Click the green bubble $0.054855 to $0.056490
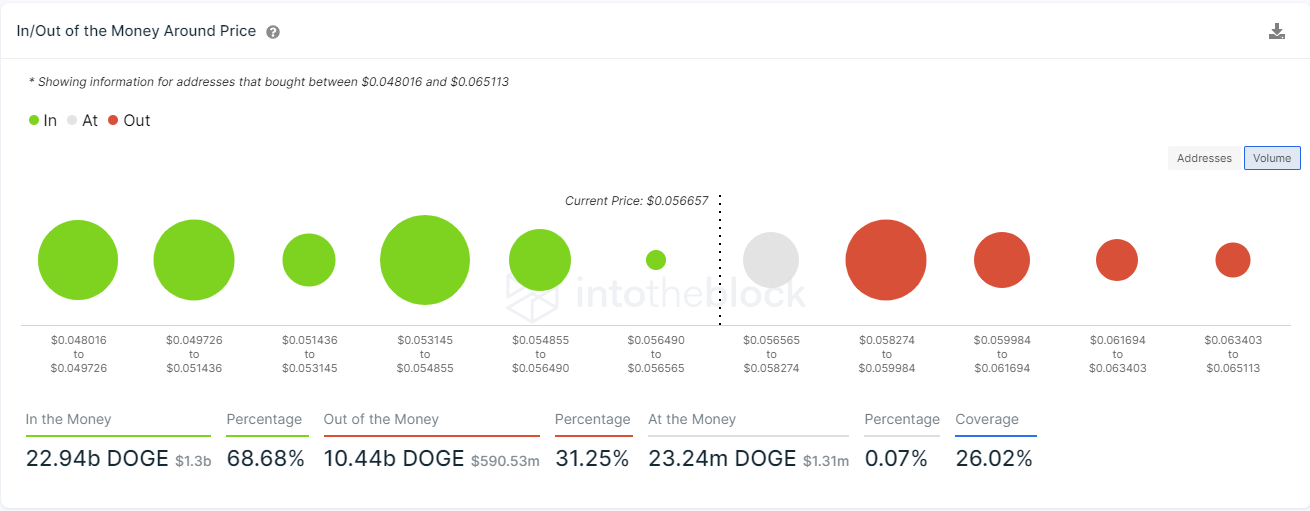Image resolution: width=1310 pixels, height=511 pixels. coord(540,260)
